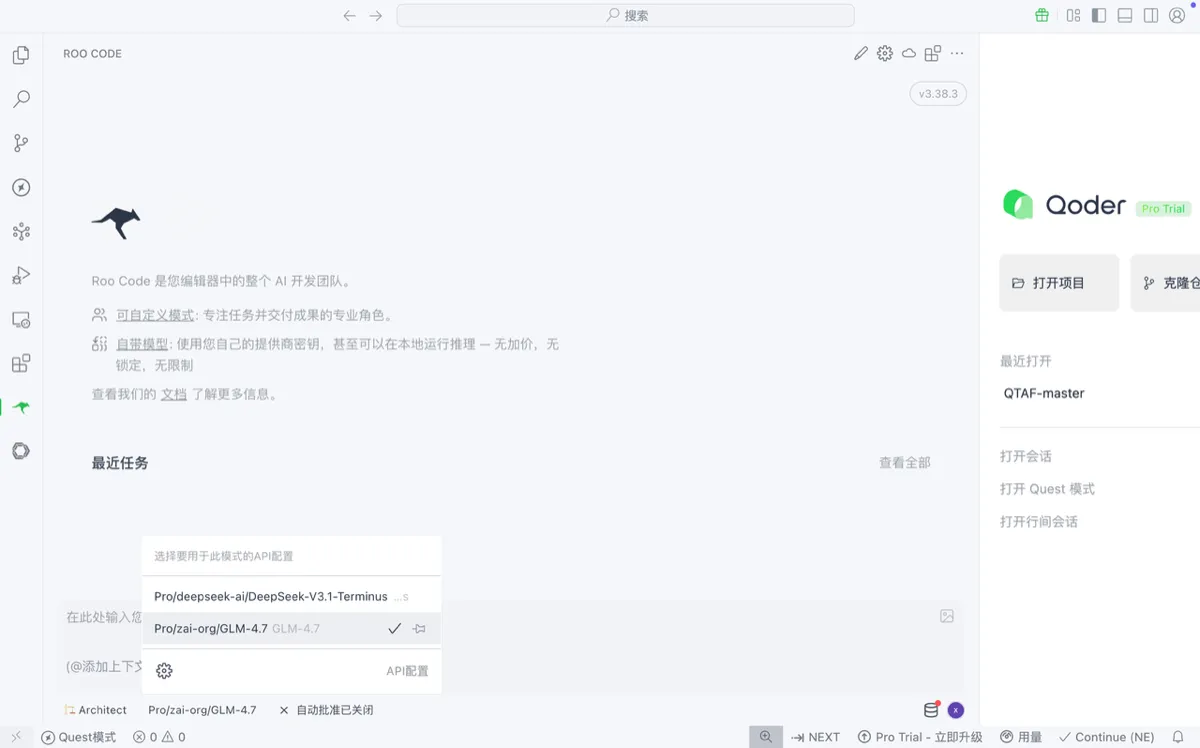Open the more actions ellipsis menu
This screenshot has height=748, width=1200.
coord(957,54)
